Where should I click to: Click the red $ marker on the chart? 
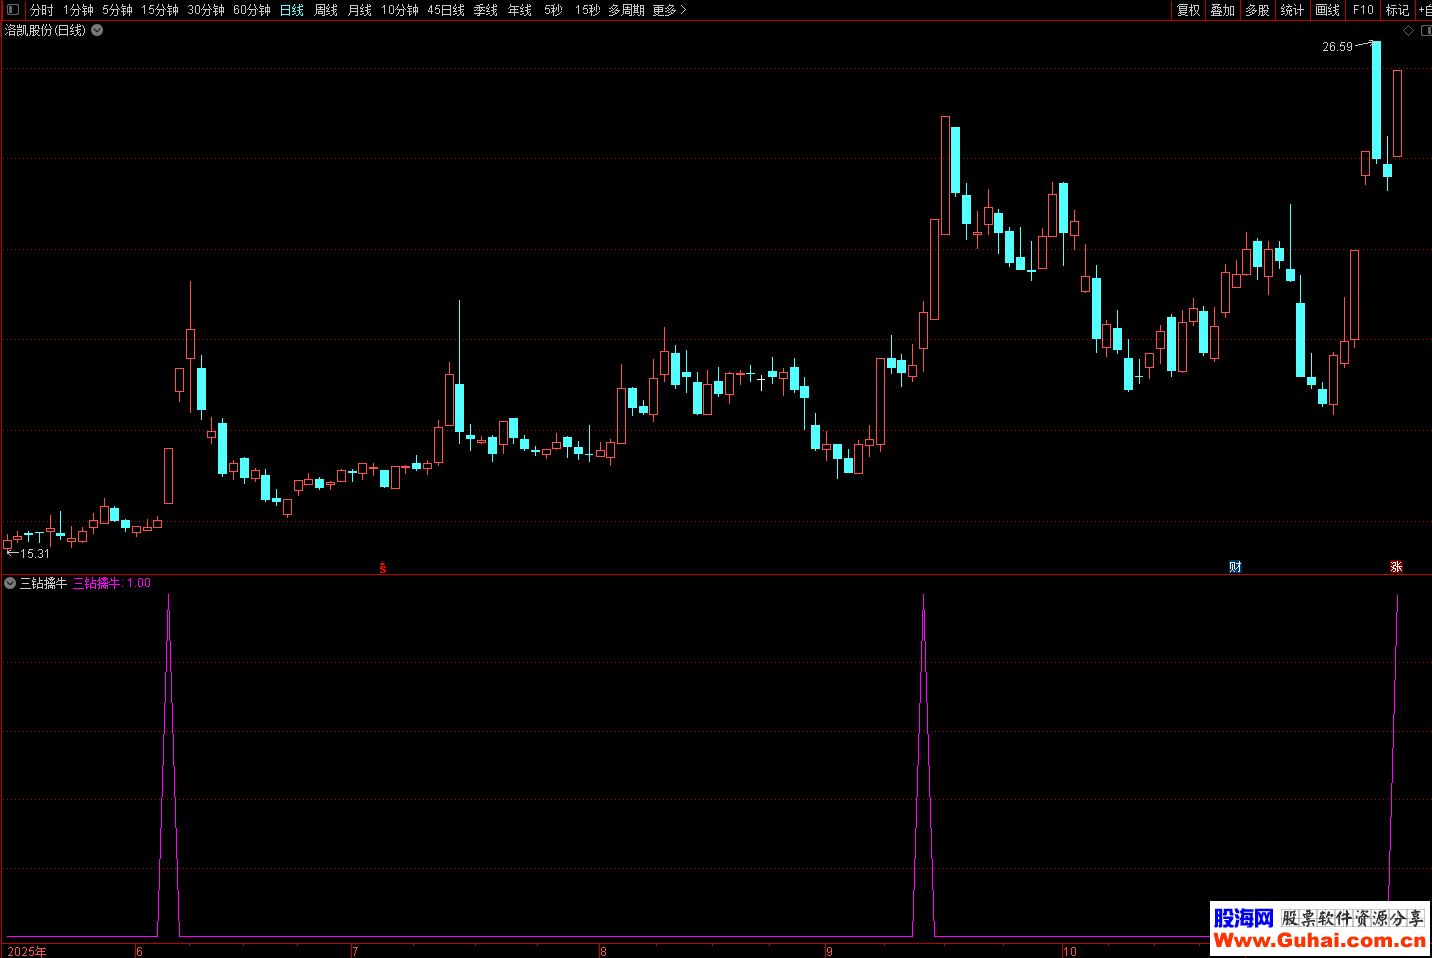coord(382,567)
